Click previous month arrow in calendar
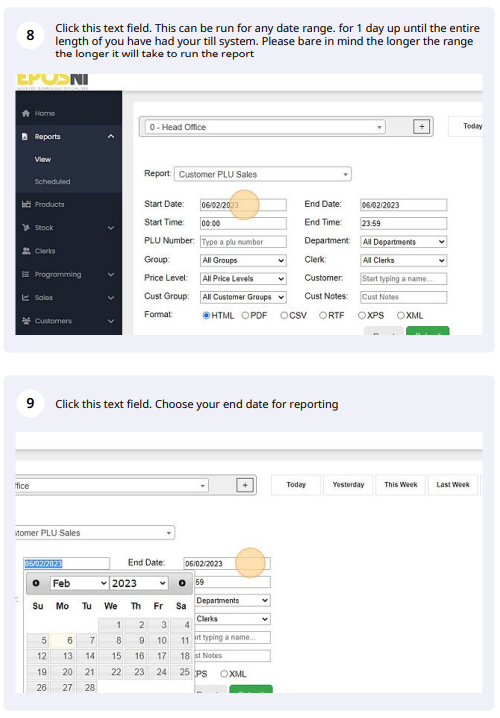The width and height of the screenshot is (500, 718). 36,583
